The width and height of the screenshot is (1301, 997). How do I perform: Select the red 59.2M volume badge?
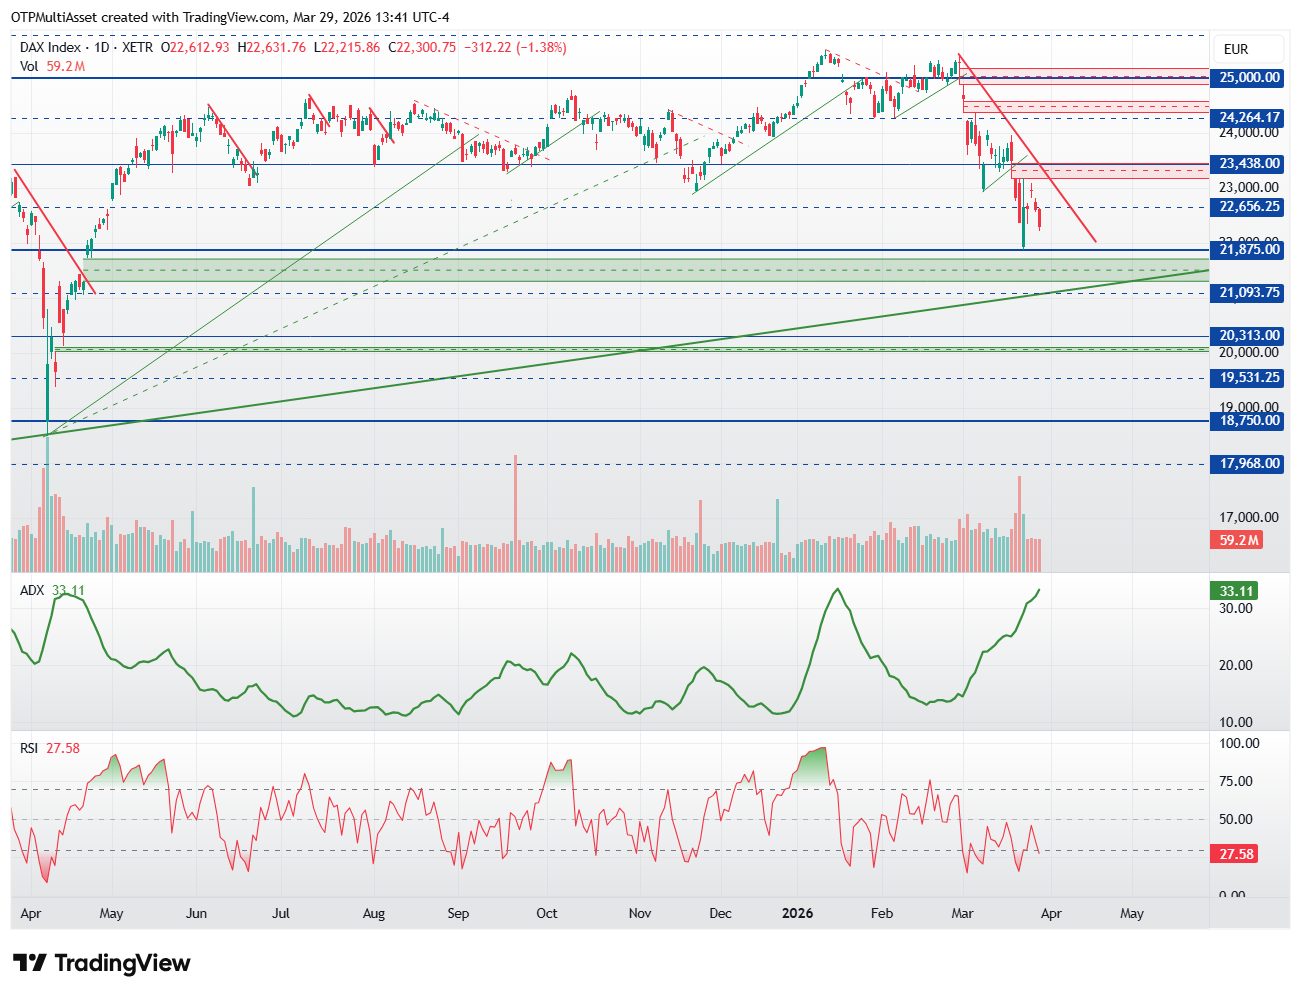click(x=1239, y=540)
